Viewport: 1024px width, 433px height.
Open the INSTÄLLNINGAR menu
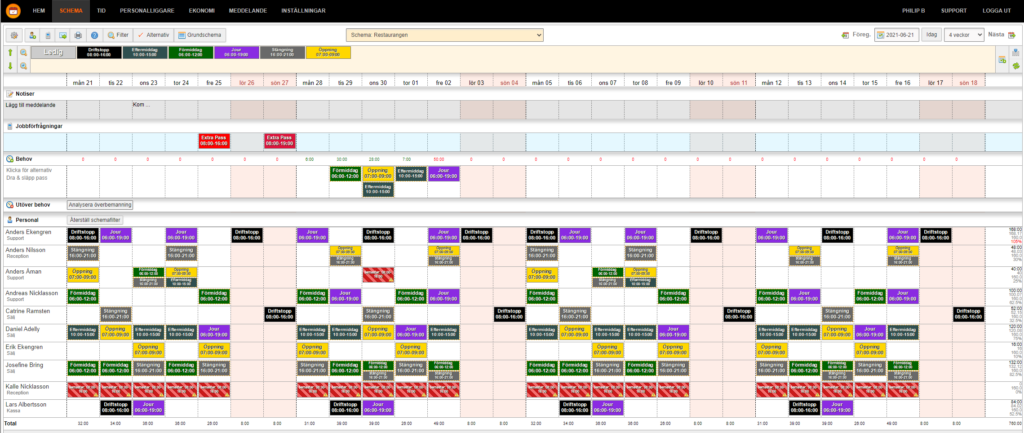(303, 11)
